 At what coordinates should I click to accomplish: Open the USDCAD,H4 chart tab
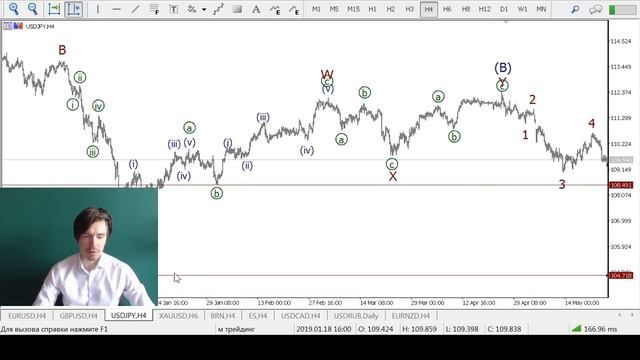tap(300, 316)
